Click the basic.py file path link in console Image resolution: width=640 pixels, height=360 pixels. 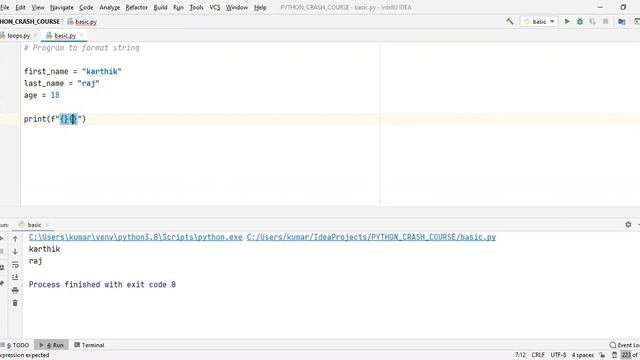point(371,237)
